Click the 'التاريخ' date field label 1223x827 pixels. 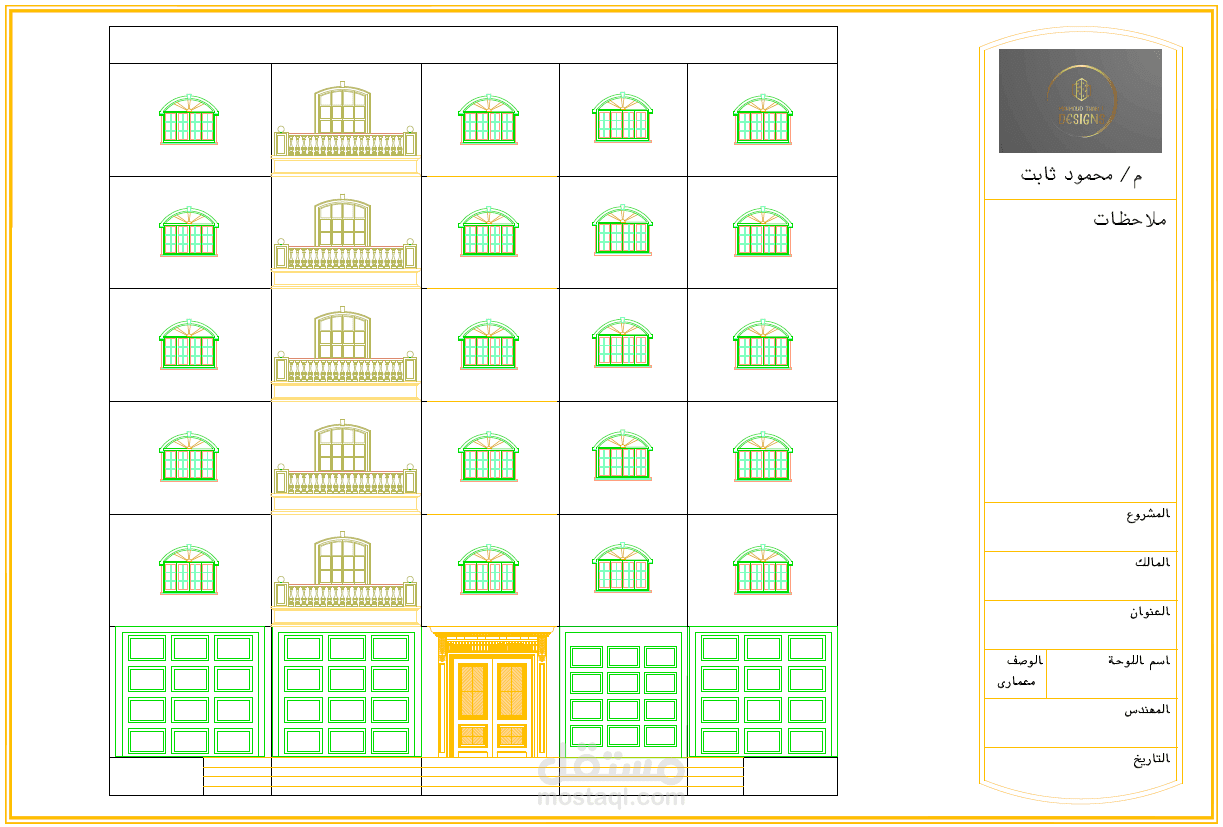coord(1152,759)
